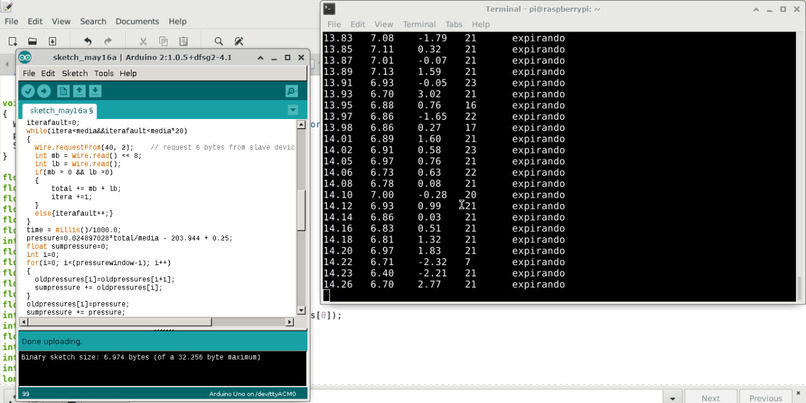Open Terminal Help menu
The width and height of the screenshot is (806, 403).
point(481,24)
